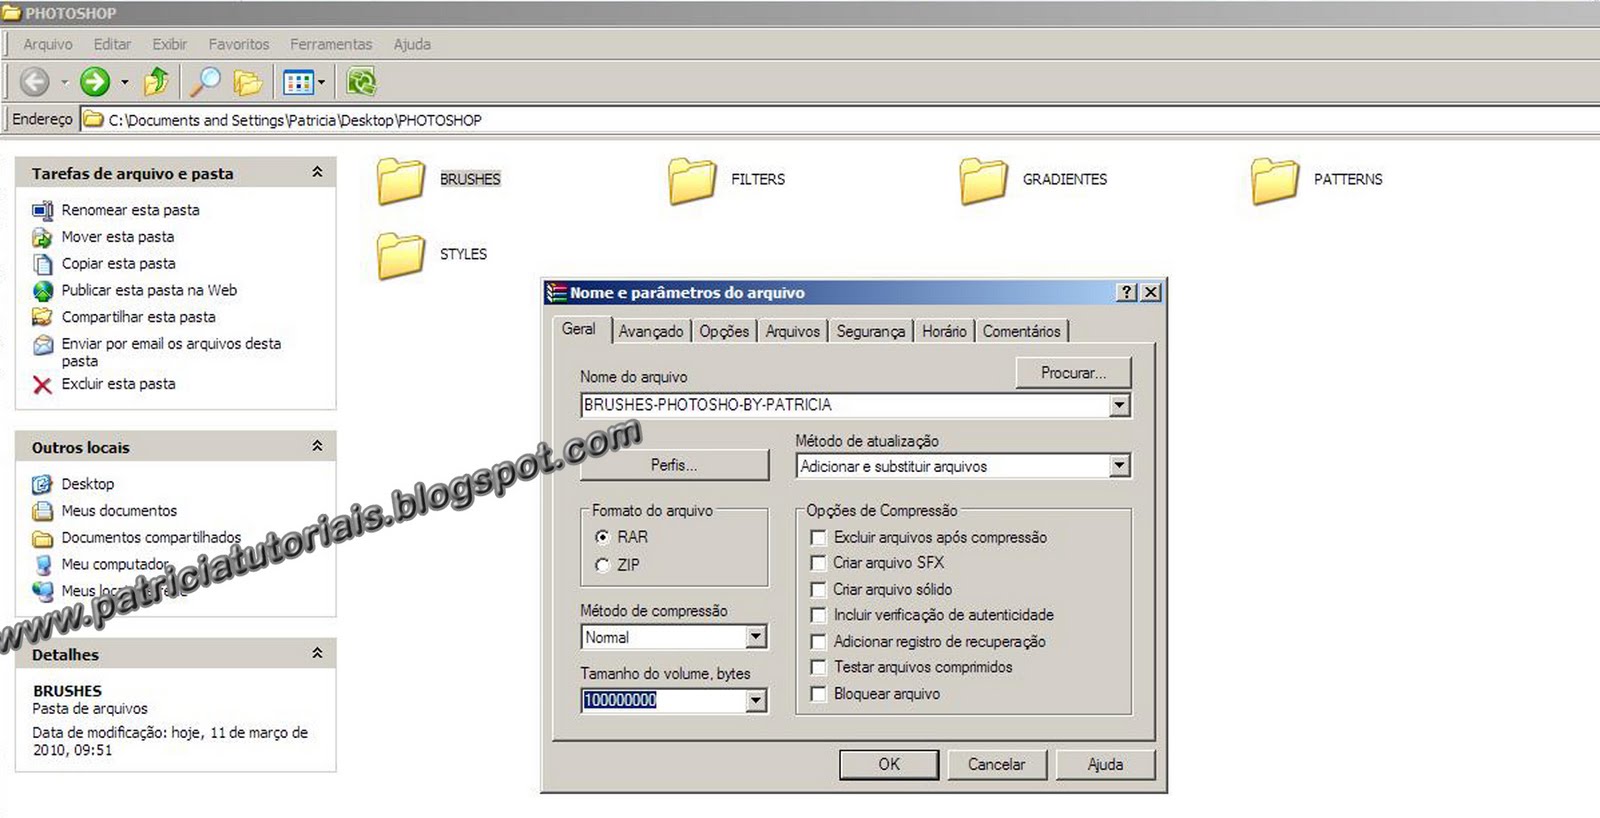Click Compartilhar esta pasta icon

click(x=42, y=317)
